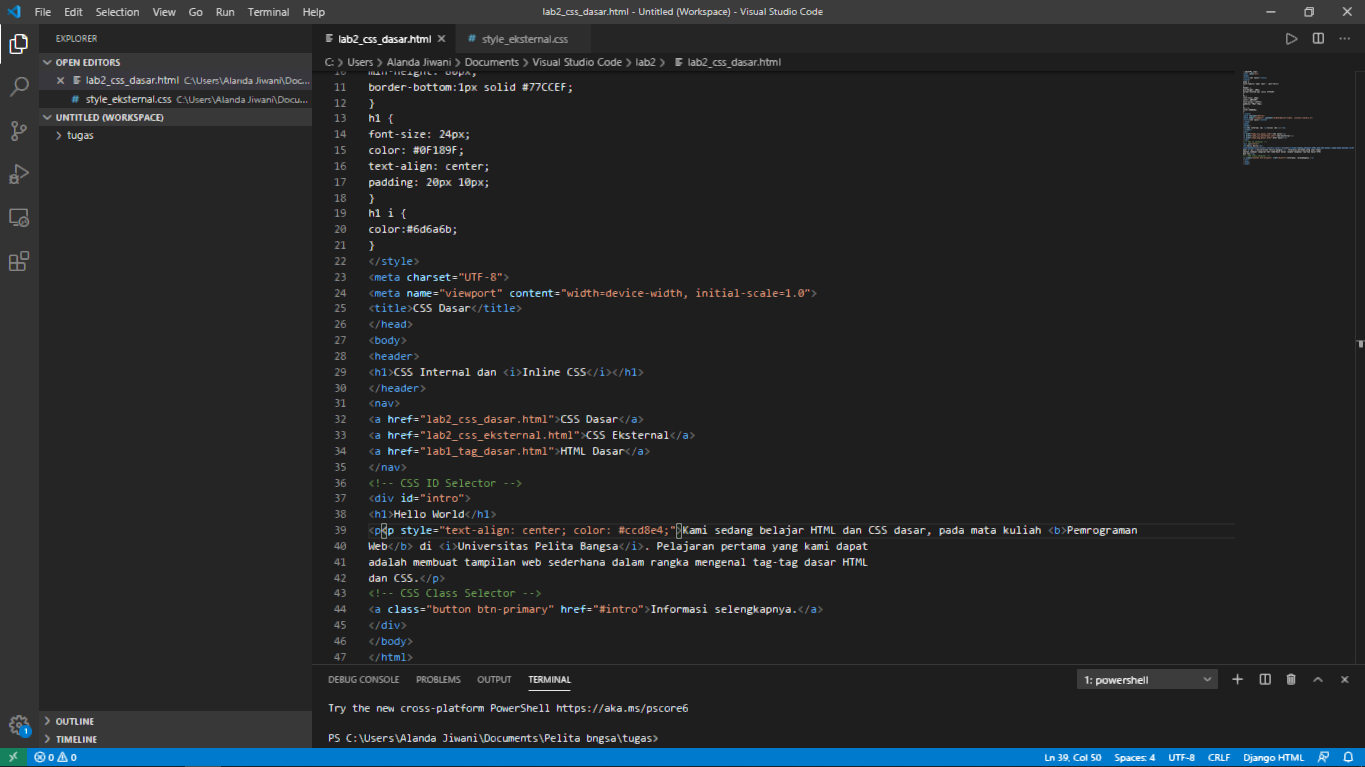Click the PowerShell prompt line in terminal
Viewport: 1365px width, 767px height.
pyautogui.click(x=492, y=738)
